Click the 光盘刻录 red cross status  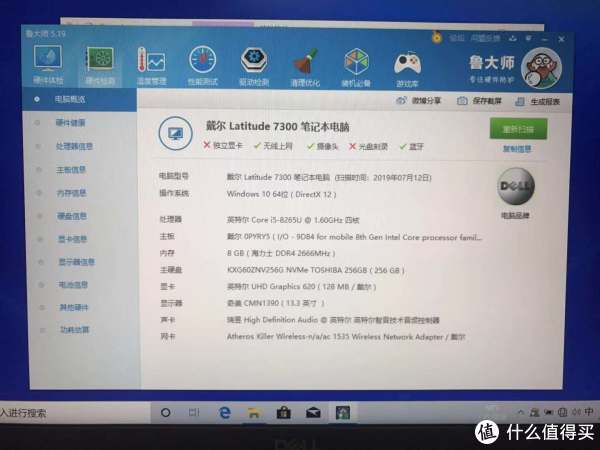tap(368, 146)
